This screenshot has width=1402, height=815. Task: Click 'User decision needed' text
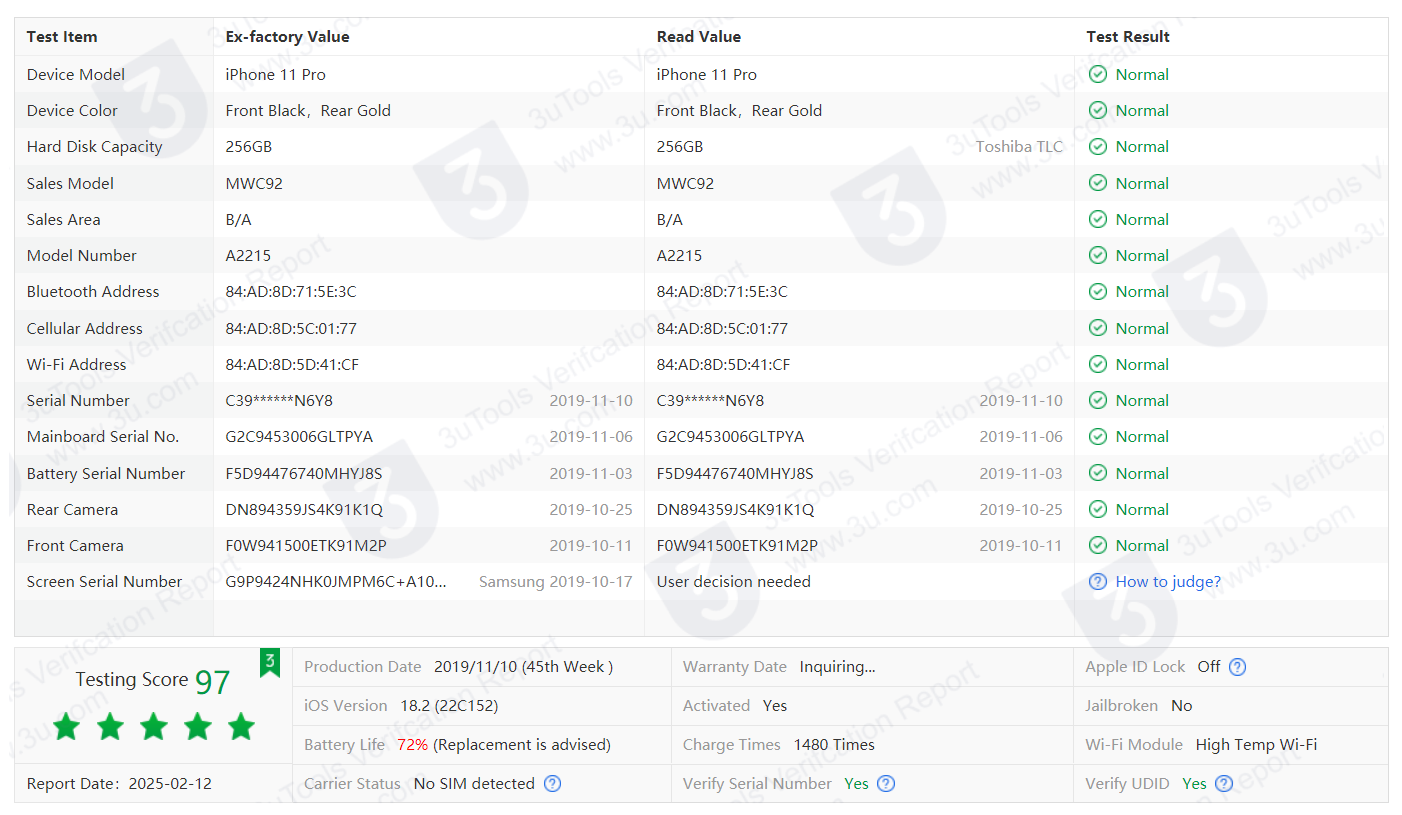[x=734, y=582]
